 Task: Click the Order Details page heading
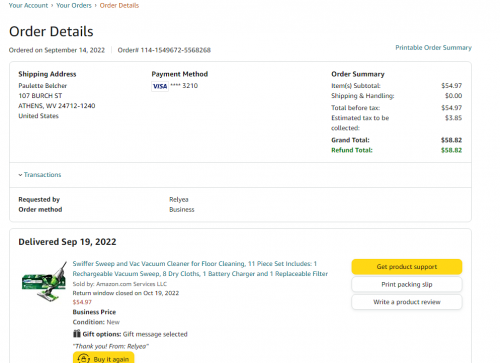point(51,31)
